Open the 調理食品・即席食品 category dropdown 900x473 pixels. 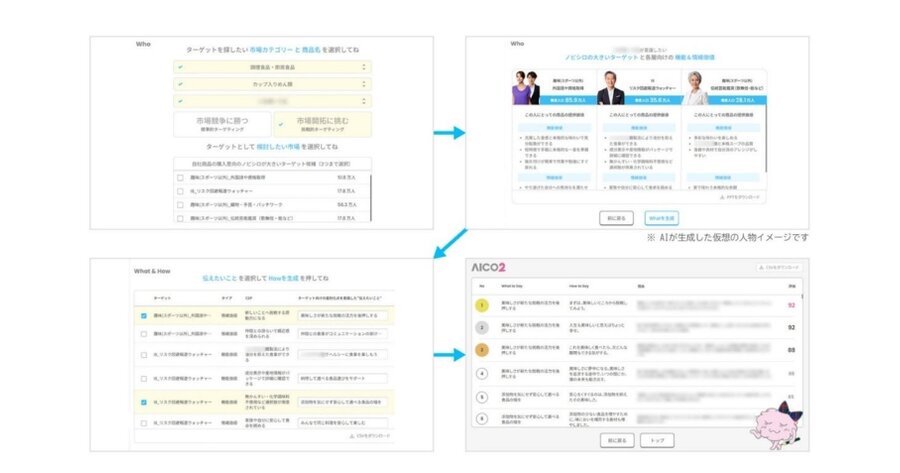272,67
